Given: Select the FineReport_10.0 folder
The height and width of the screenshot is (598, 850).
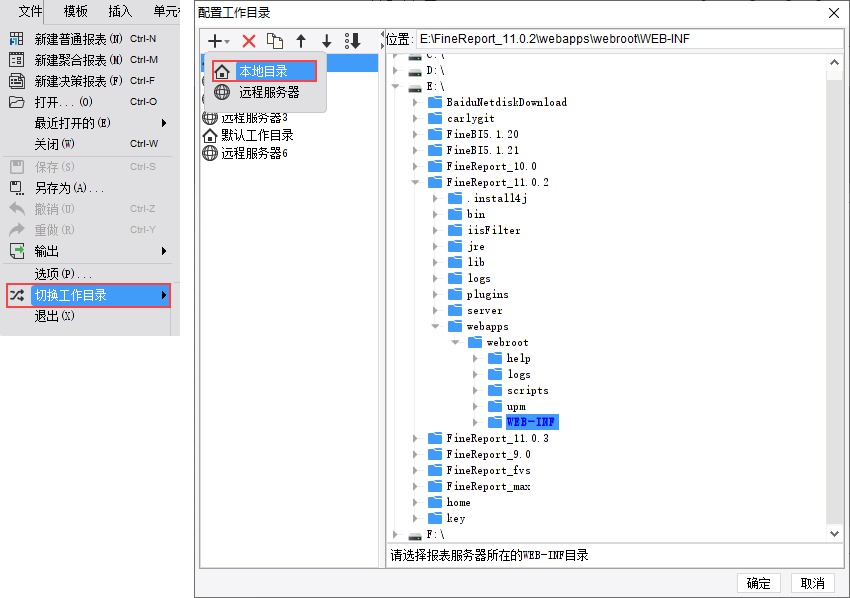Looking at the screenshot, I should pyautogui.click(x=491, y=166).
